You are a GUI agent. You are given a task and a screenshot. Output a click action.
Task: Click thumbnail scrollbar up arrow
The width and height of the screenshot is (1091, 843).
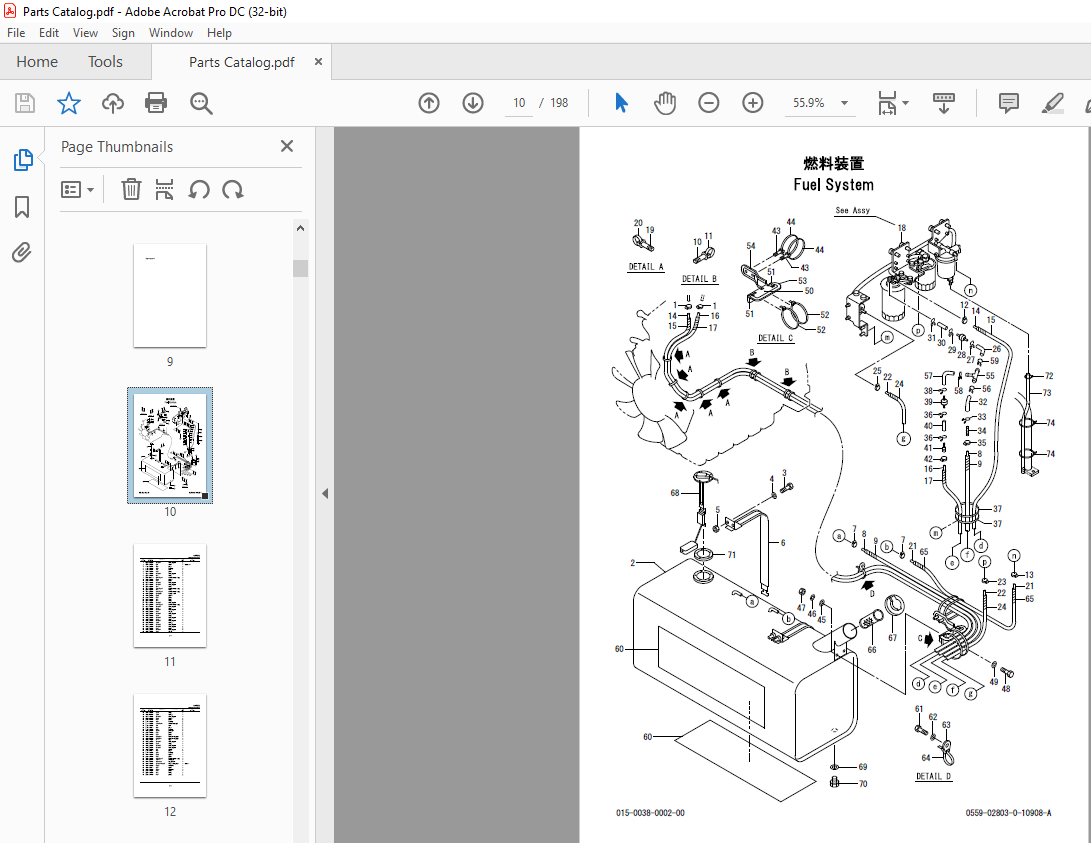(x=301, y=227)
